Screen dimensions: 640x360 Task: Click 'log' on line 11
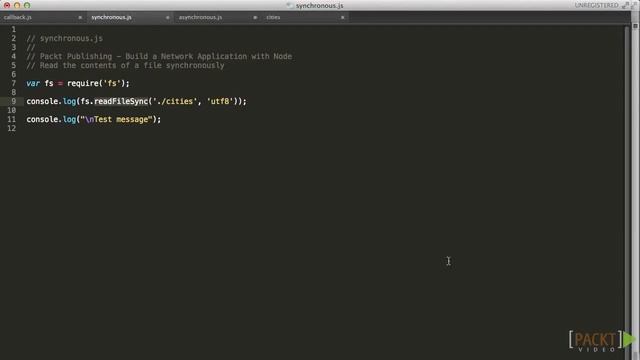pos(69,119)
